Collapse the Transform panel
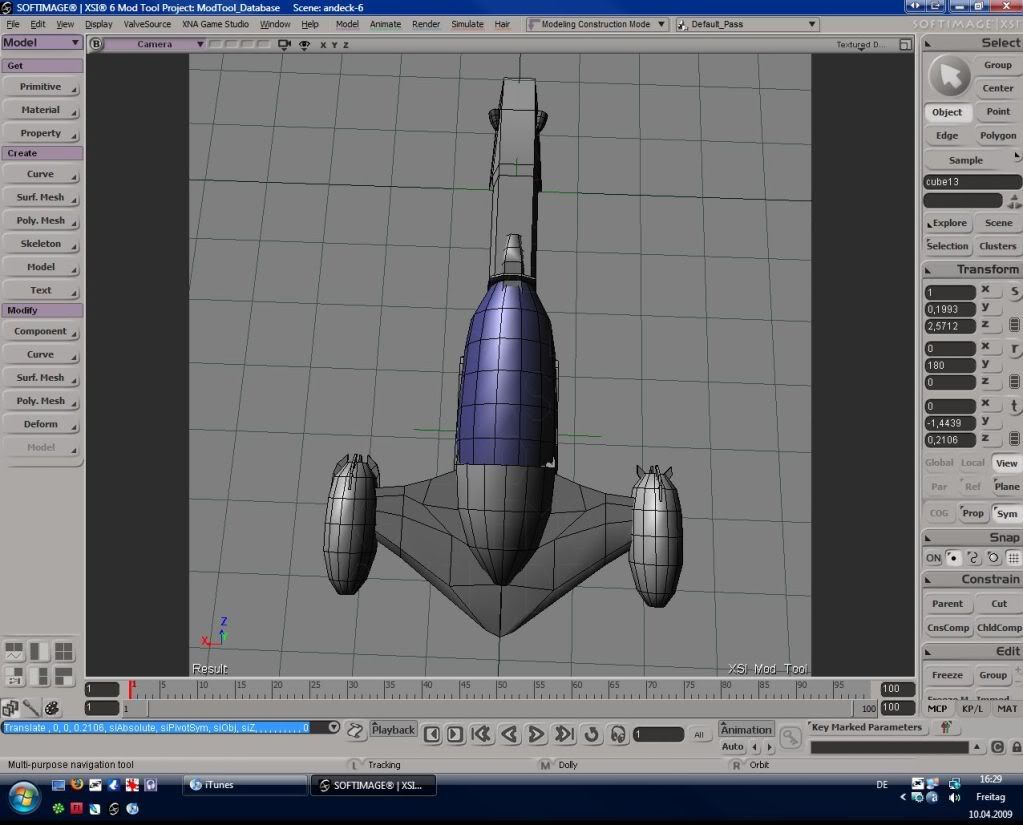This screenshot has height=825, width=1023. [x=928, y=270]
